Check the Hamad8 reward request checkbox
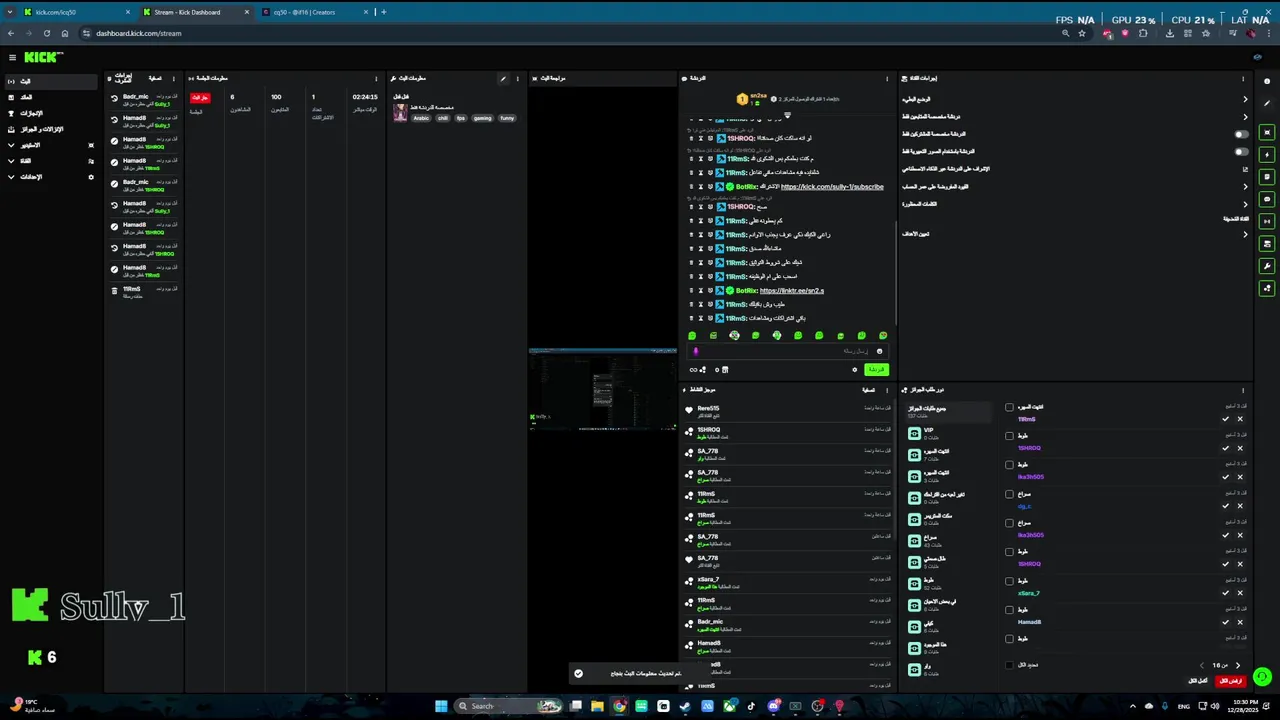The height and width of the screenshot is (720, 1280). (x=1009, y=610)
